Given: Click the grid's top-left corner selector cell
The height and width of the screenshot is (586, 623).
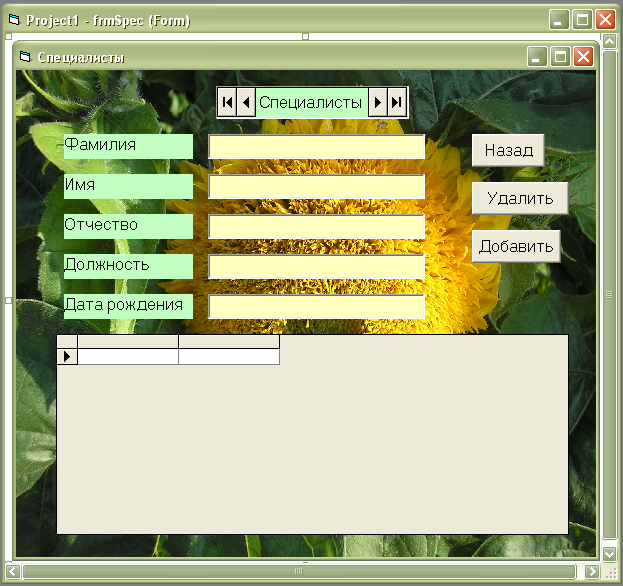Looking at the screenshot, I should [x=67, y=342].
